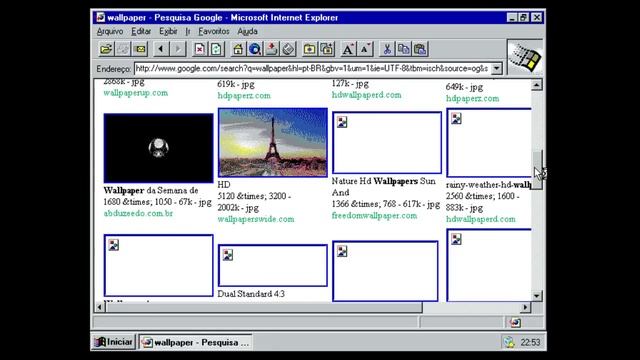Follow the abduzeedo.com.br link
The width and height of the screenshot is (640, 360).
tap(138, 213)
